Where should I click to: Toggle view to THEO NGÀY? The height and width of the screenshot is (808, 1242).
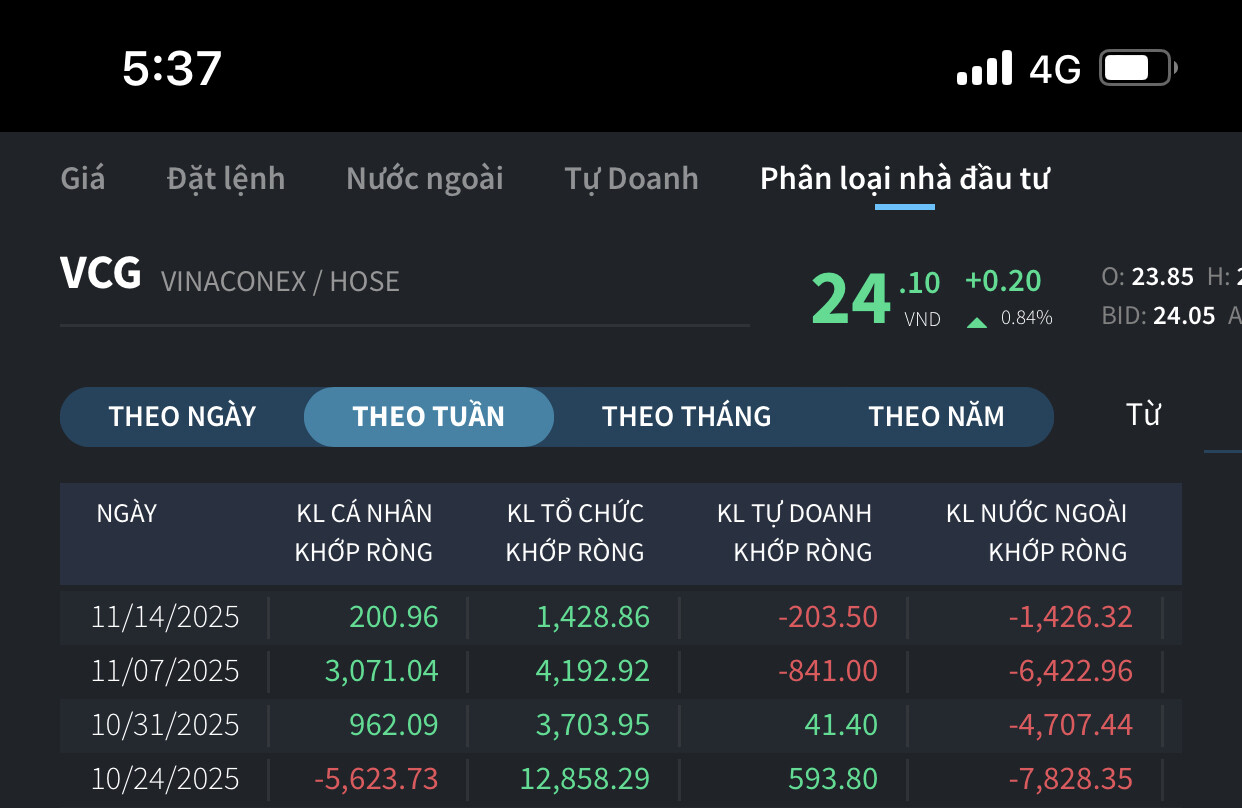click(182, 416)
